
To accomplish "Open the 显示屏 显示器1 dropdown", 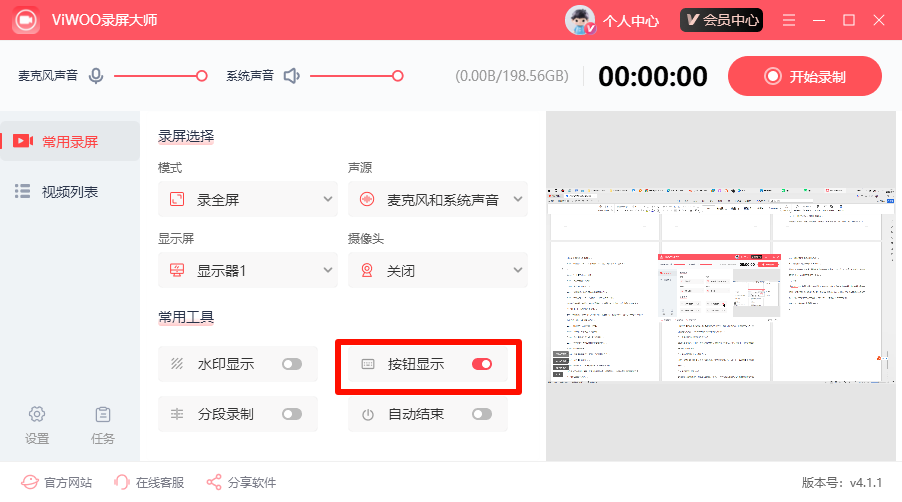I will (x=247, y=270).
